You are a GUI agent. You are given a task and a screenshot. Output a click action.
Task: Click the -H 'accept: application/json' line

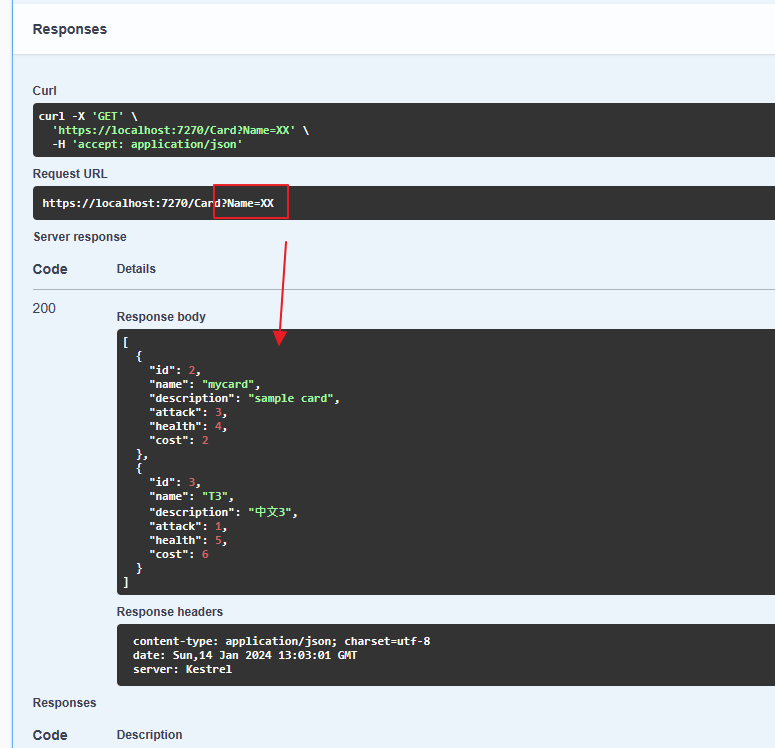(x=147, y=144)
